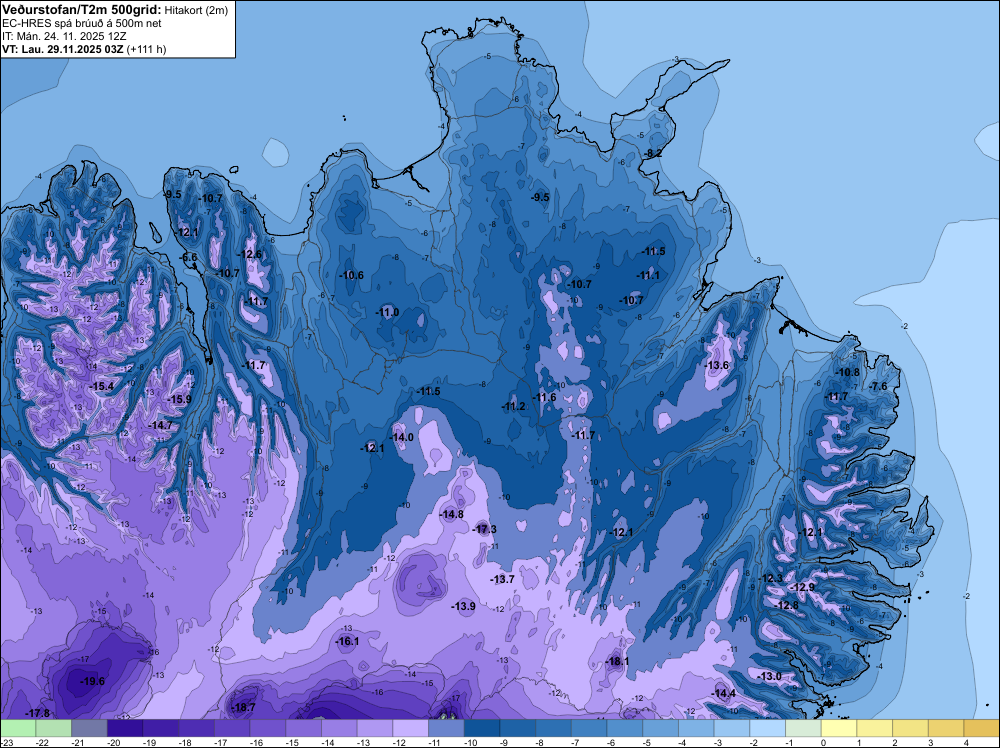
Task: Click the -12.9 temperature value
Action: pos(803,587)
